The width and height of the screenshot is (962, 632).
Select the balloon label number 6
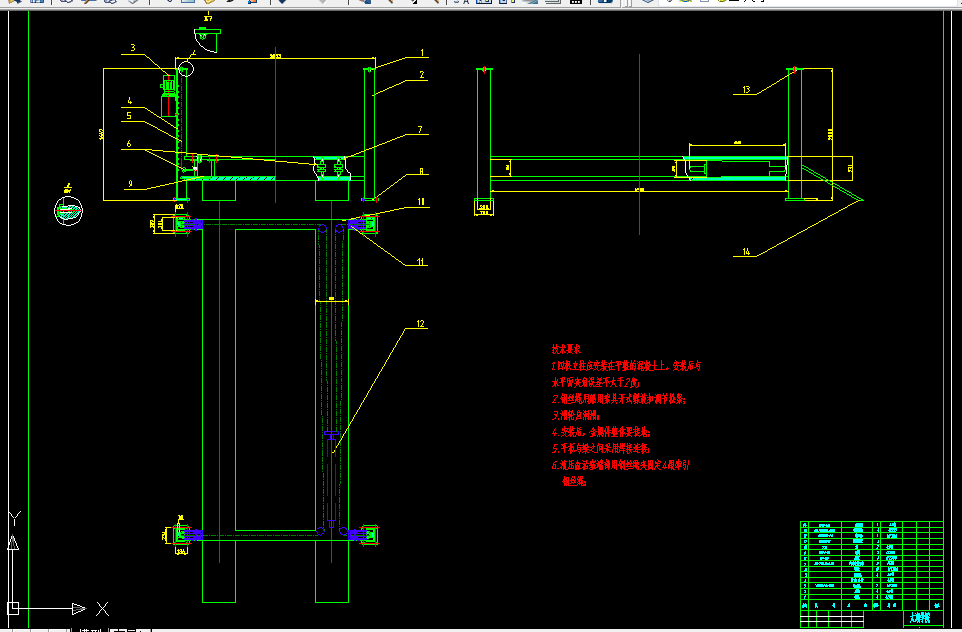(129, 144)
